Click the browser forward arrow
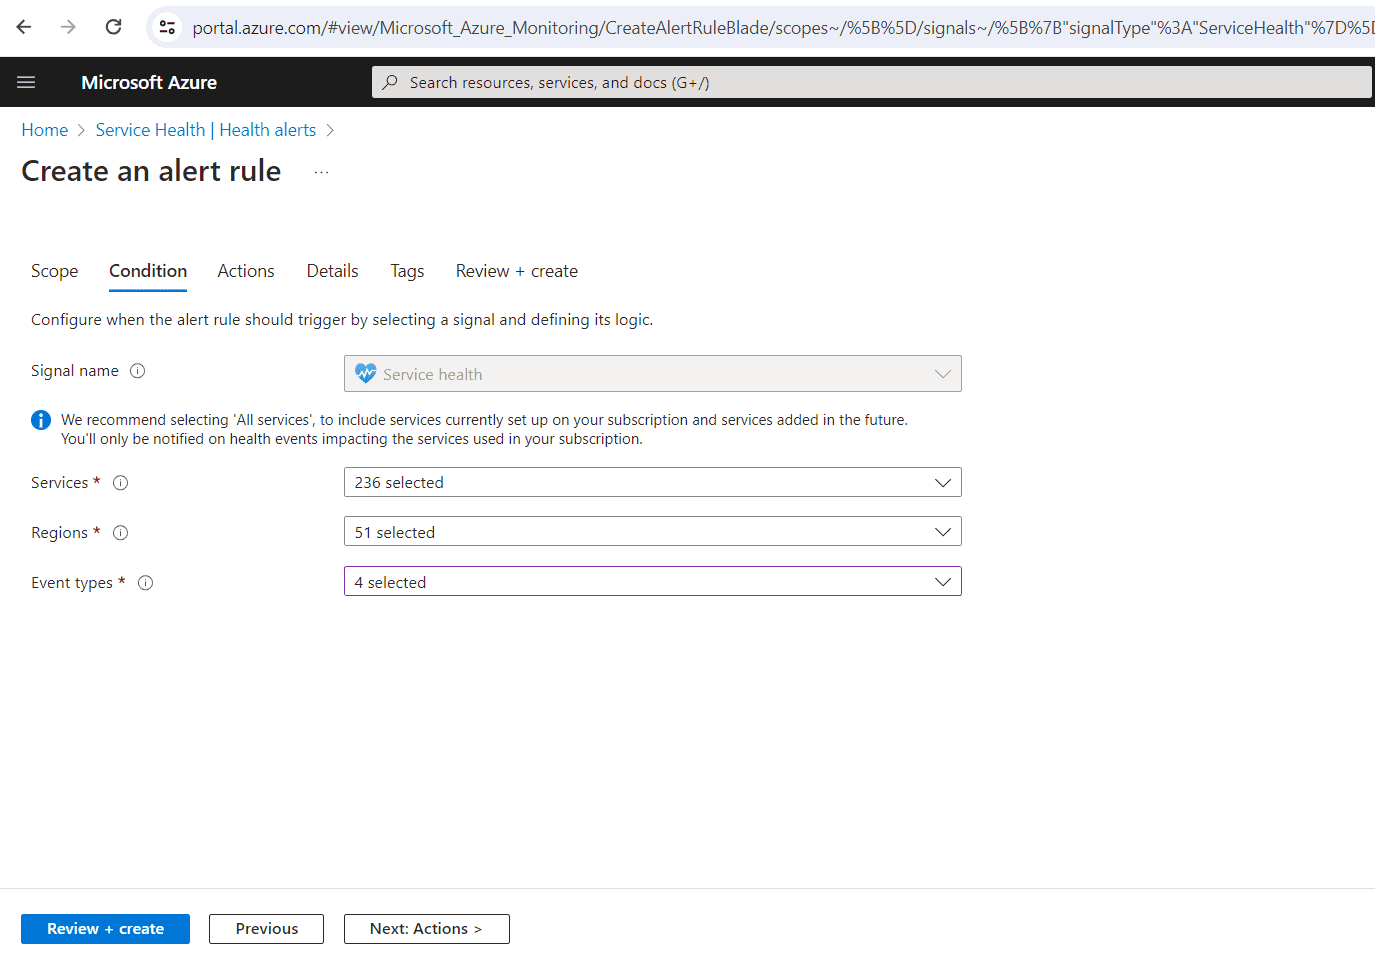 coord(68,27)
